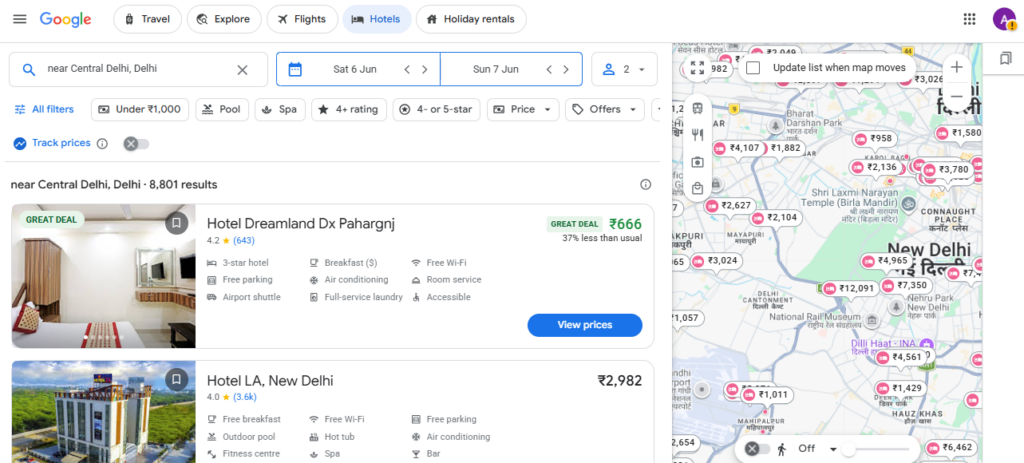Expand the Offers filter dropdown
1024x463 pixels.
pos(605,110)
